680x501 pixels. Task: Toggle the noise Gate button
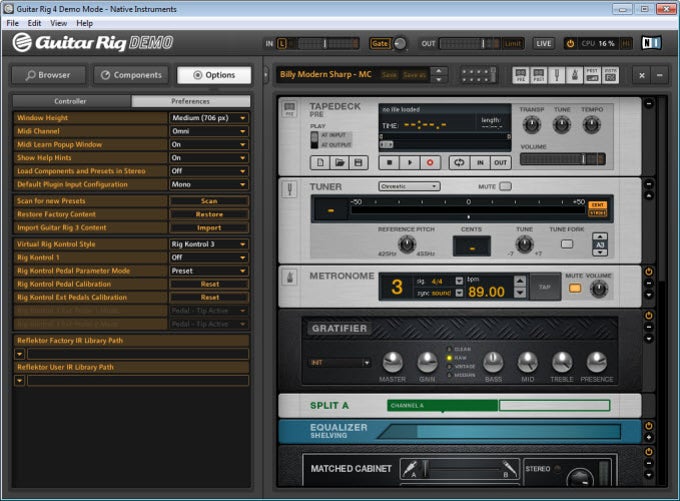(x=379, y=43)
